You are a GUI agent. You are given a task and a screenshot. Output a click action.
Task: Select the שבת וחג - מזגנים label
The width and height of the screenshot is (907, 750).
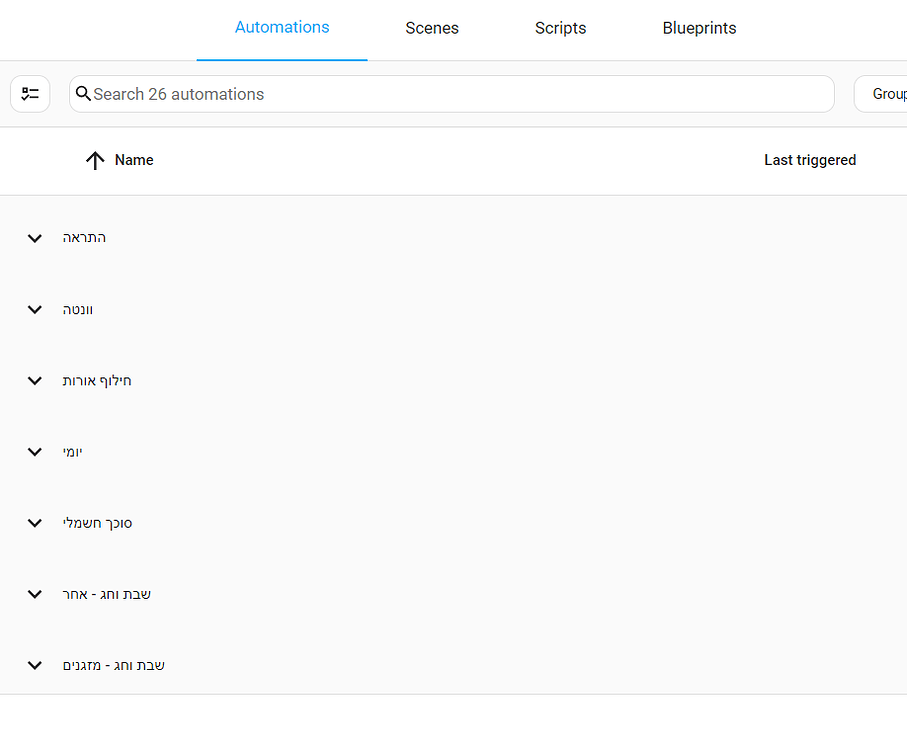pyautogui.click(x=113, y=665)
